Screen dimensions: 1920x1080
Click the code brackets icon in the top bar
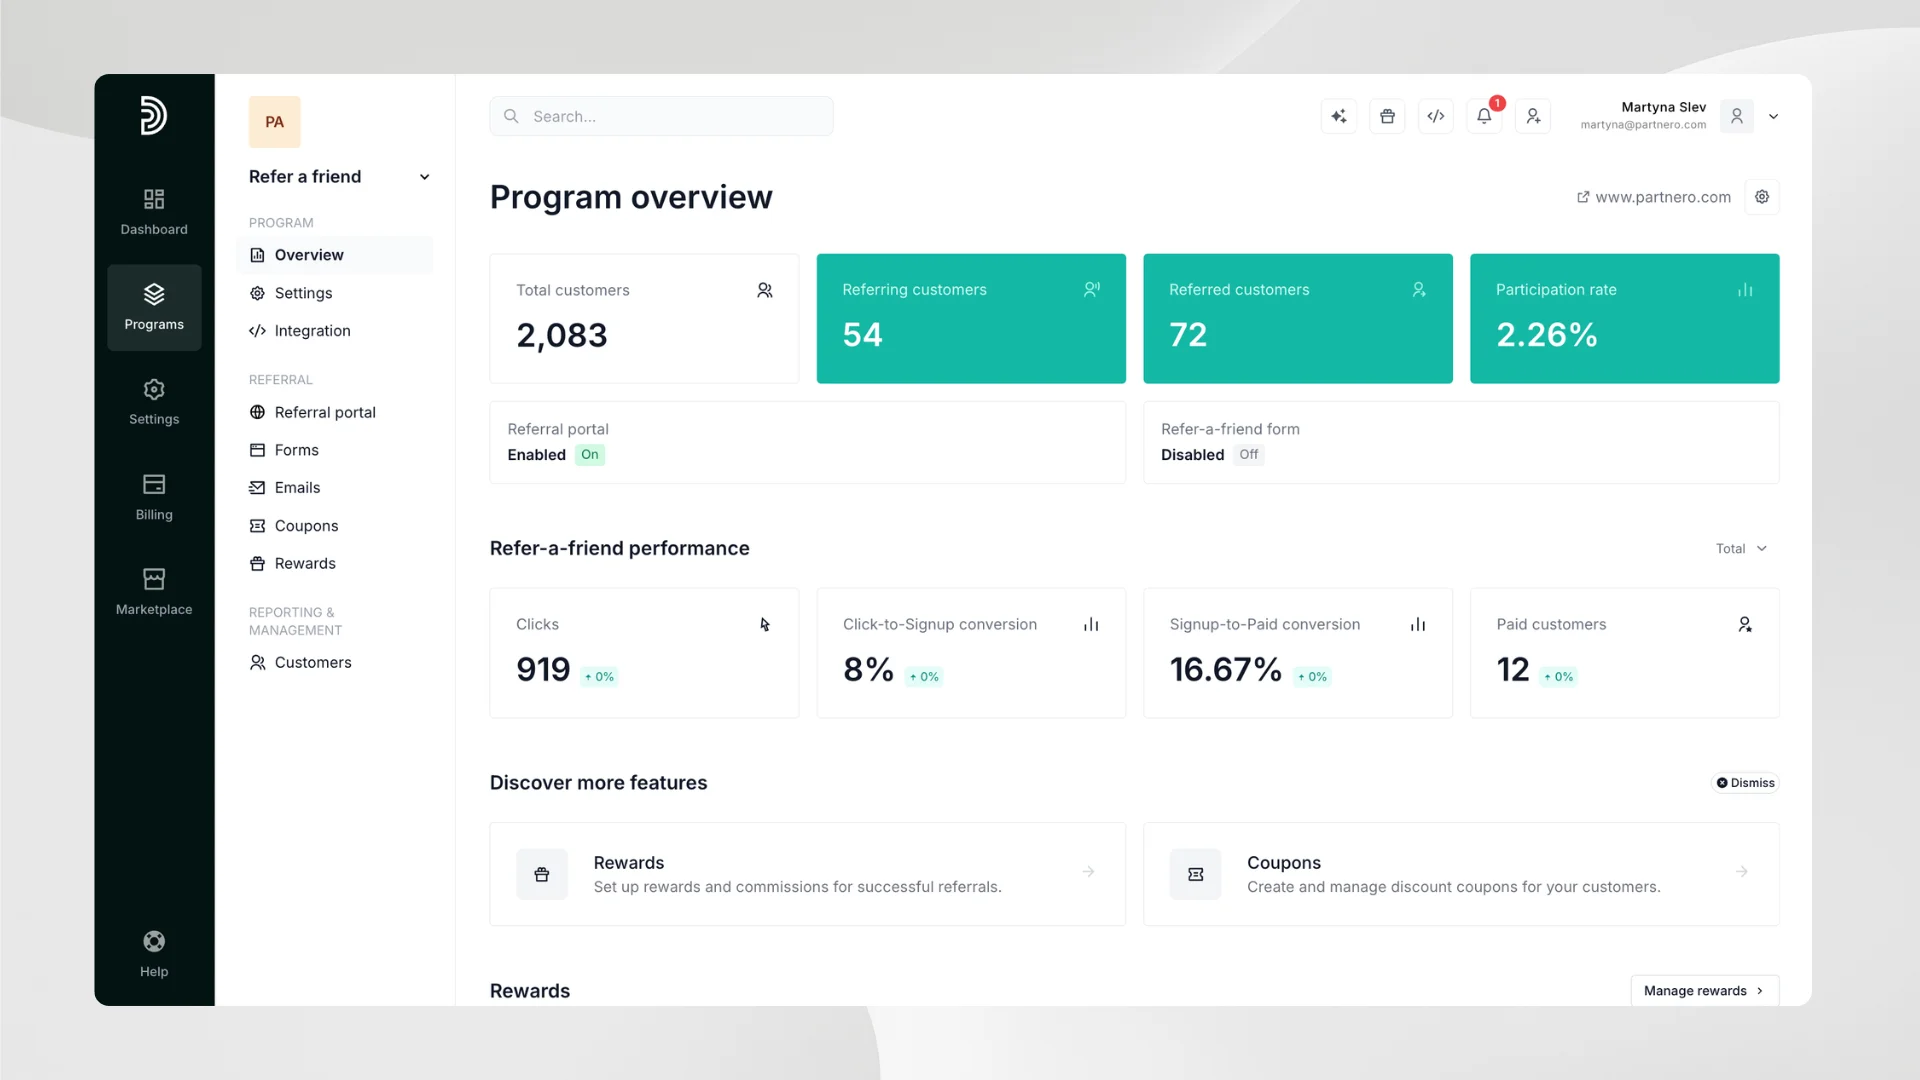pos(1436,116)
